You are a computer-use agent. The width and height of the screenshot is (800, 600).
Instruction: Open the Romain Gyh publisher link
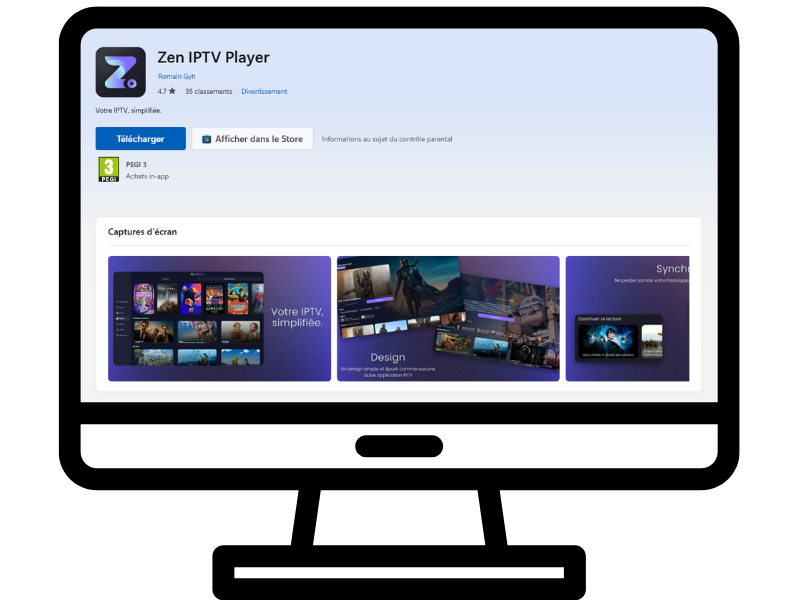177,76
